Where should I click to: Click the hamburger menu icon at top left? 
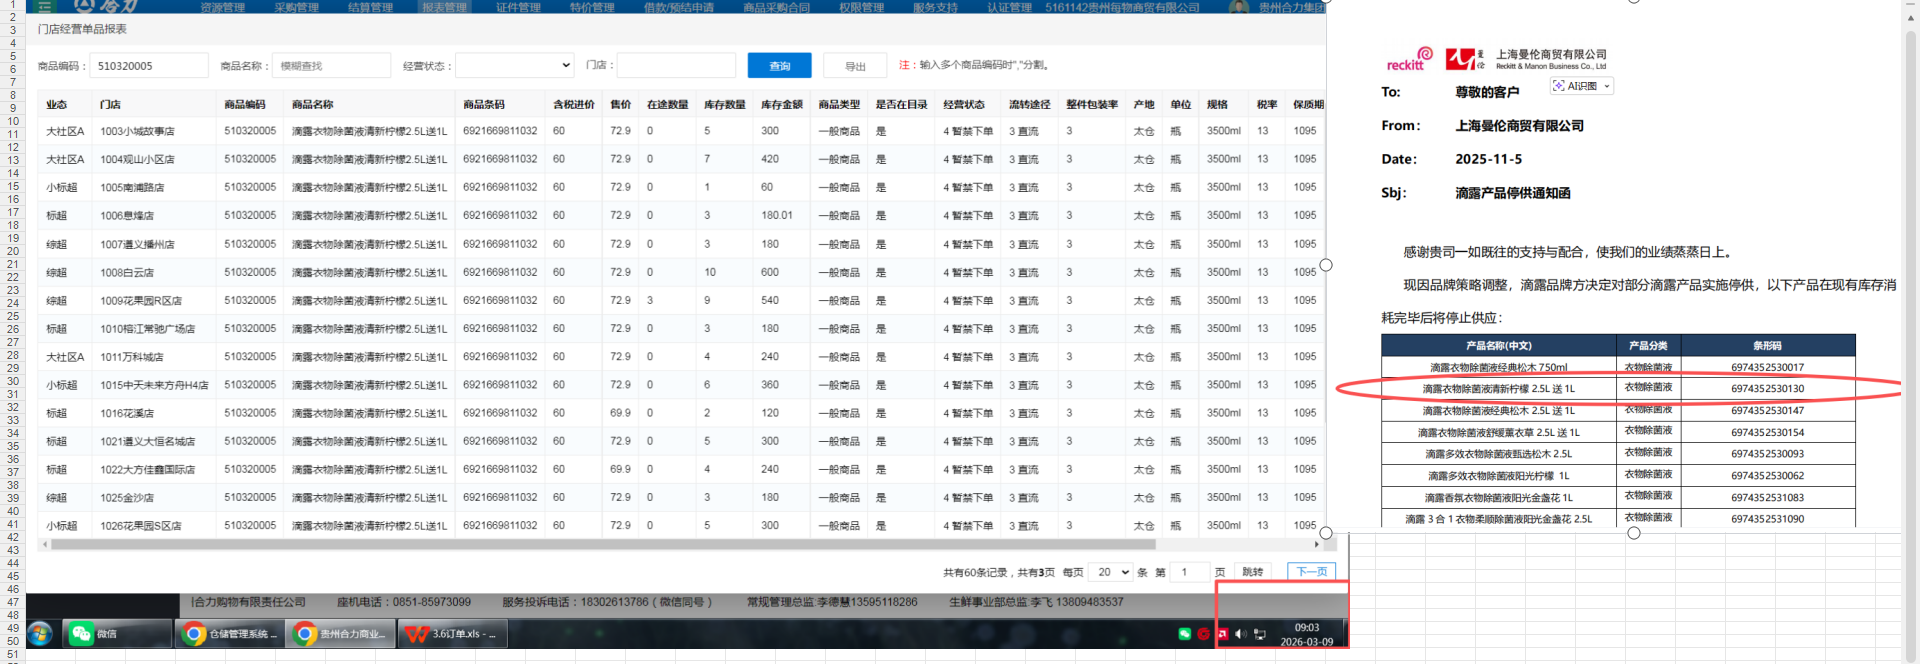click(x=46, y=6)
